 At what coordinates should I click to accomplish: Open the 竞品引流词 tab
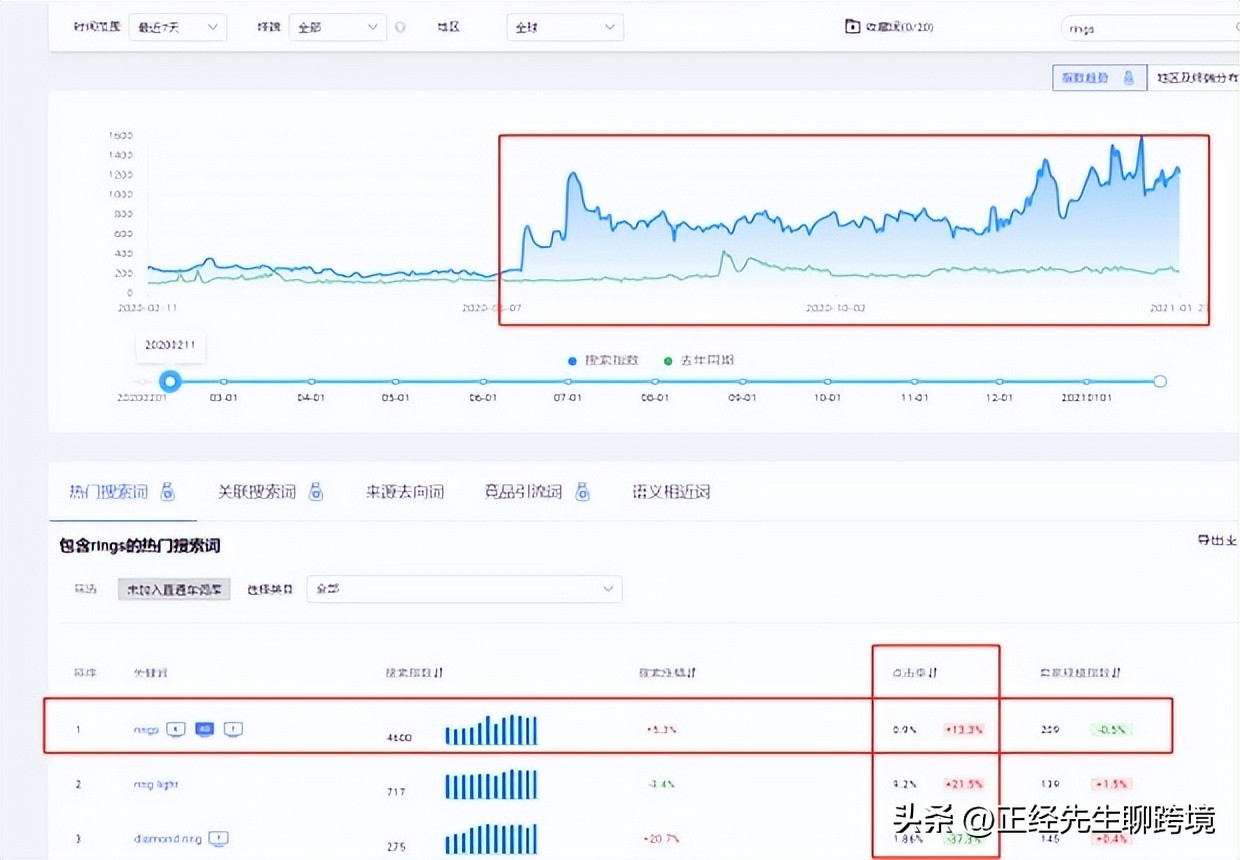523,492
